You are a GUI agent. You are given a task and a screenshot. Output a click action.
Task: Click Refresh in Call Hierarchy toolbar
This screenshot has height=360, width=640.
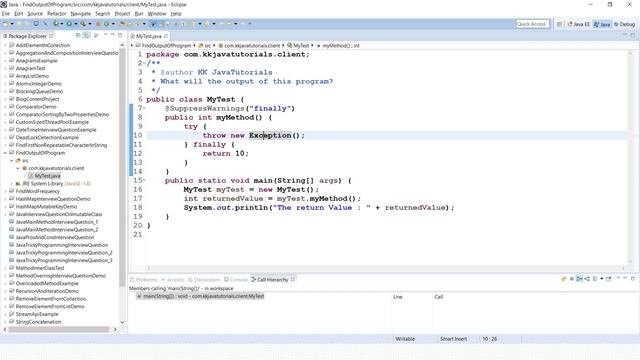(564, 279)
